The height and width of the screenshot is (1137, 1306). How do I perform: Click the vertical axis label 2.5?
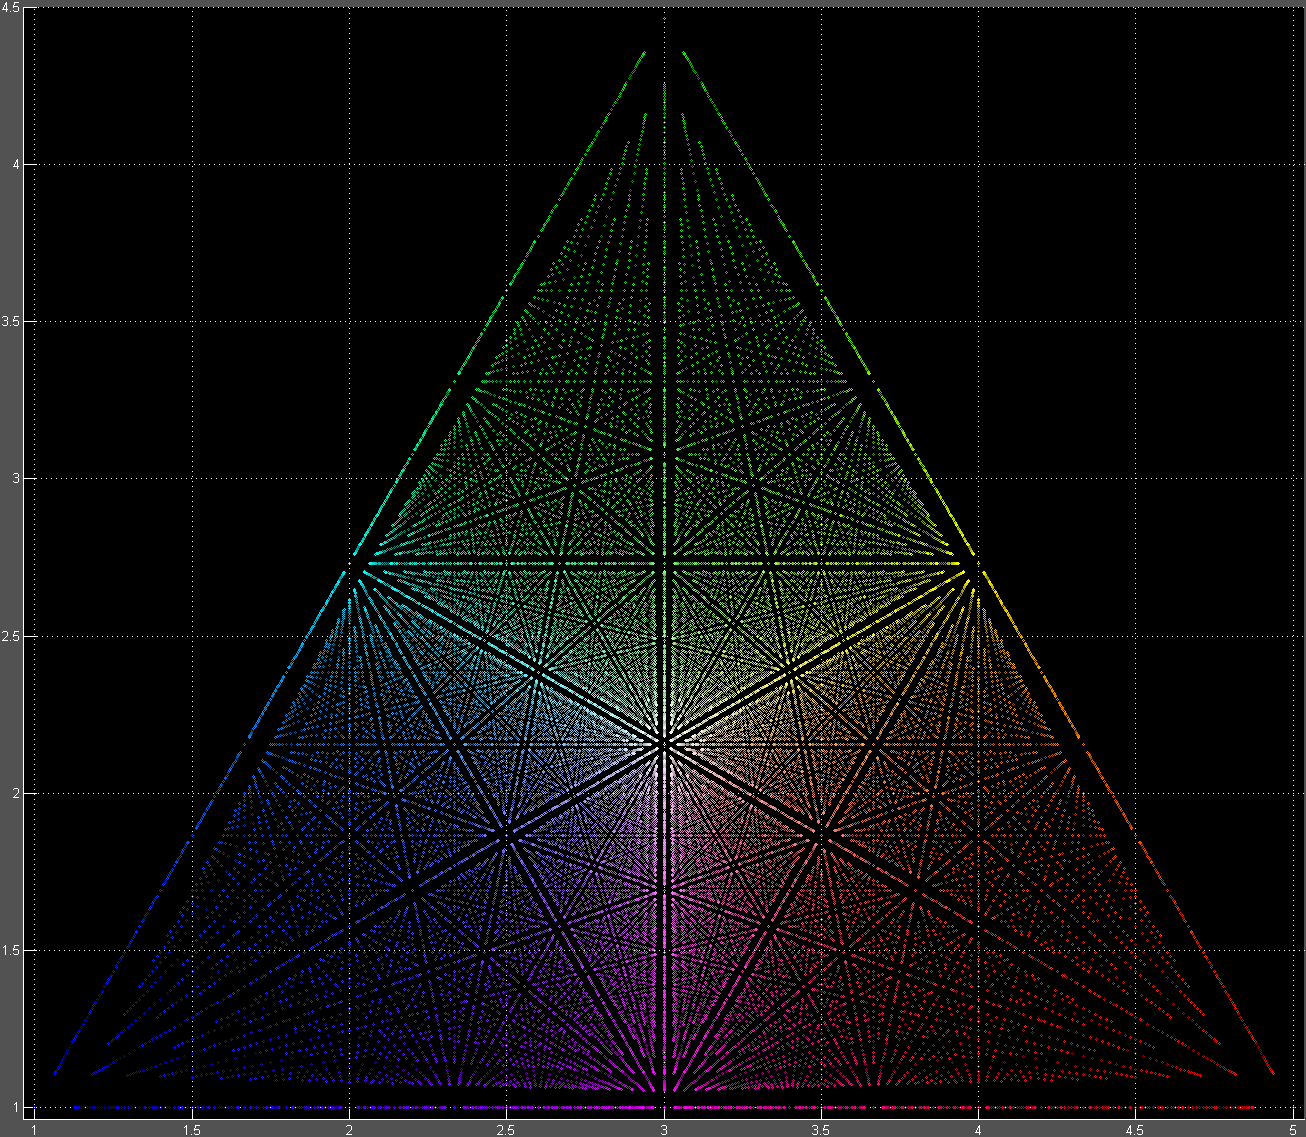pyautogui.click(x=13, y=637)
